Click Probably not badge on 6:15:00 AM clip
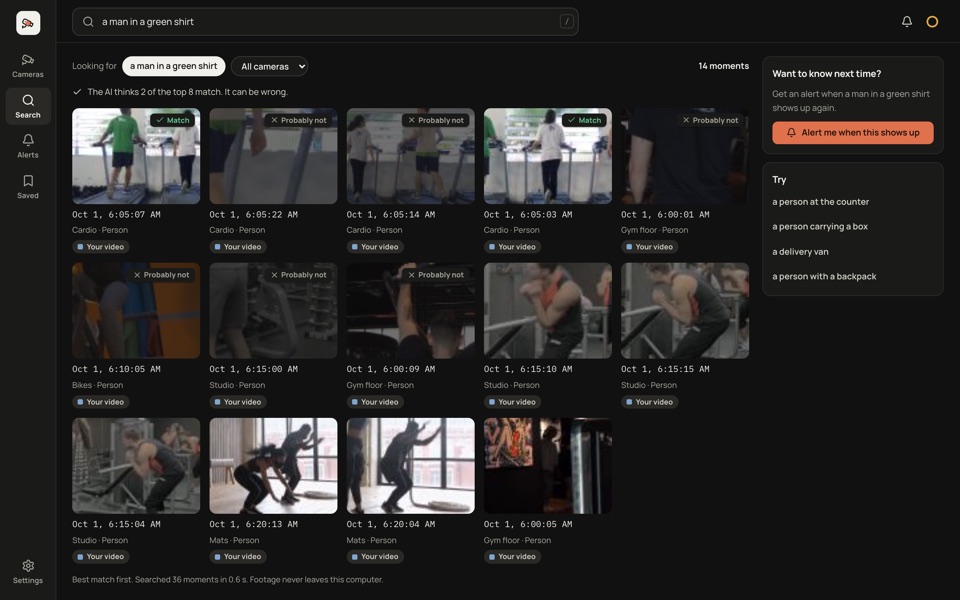 point(299,275)
